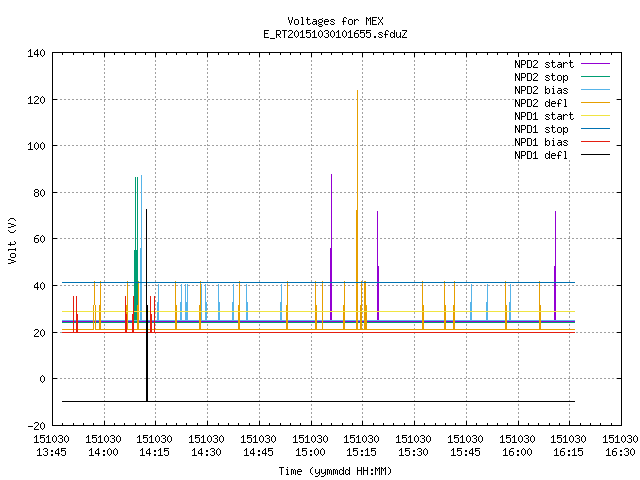640x480 pixels.
Task: Click the "Time (yymmdd HH:MM)" x-axis label
Action: coord(335,471)
